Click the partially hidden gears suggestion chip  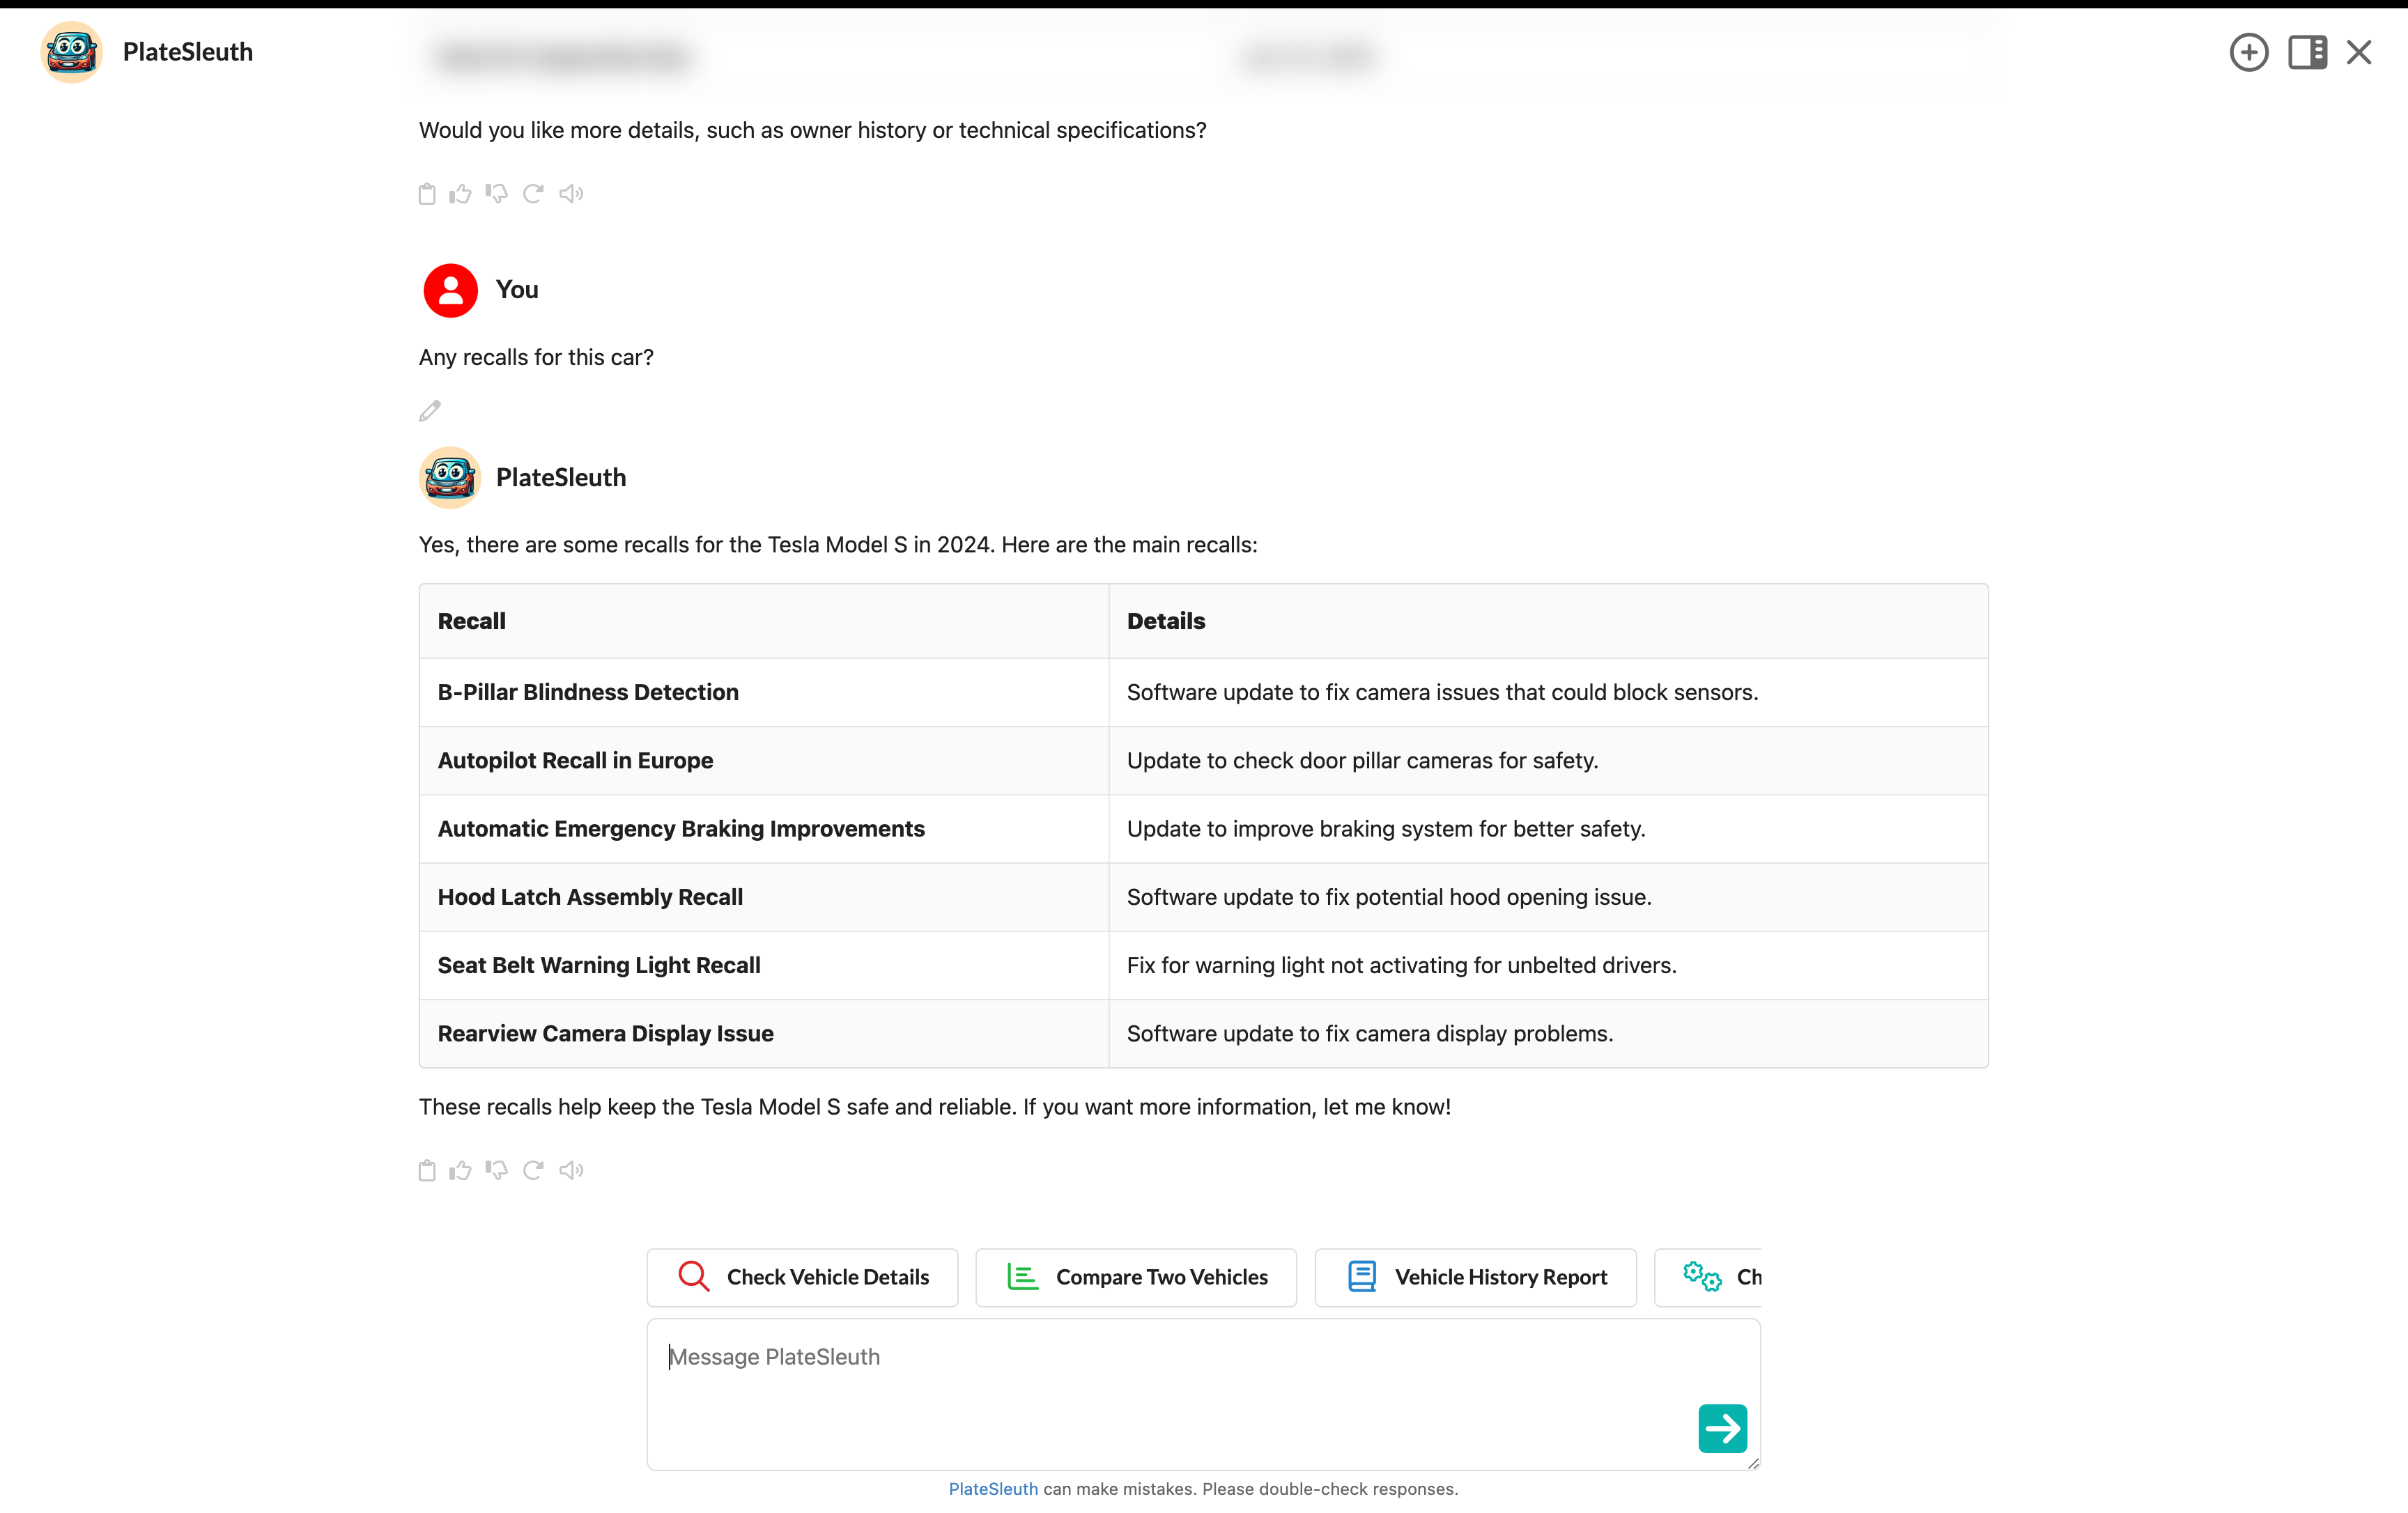coord(1710,1277)
